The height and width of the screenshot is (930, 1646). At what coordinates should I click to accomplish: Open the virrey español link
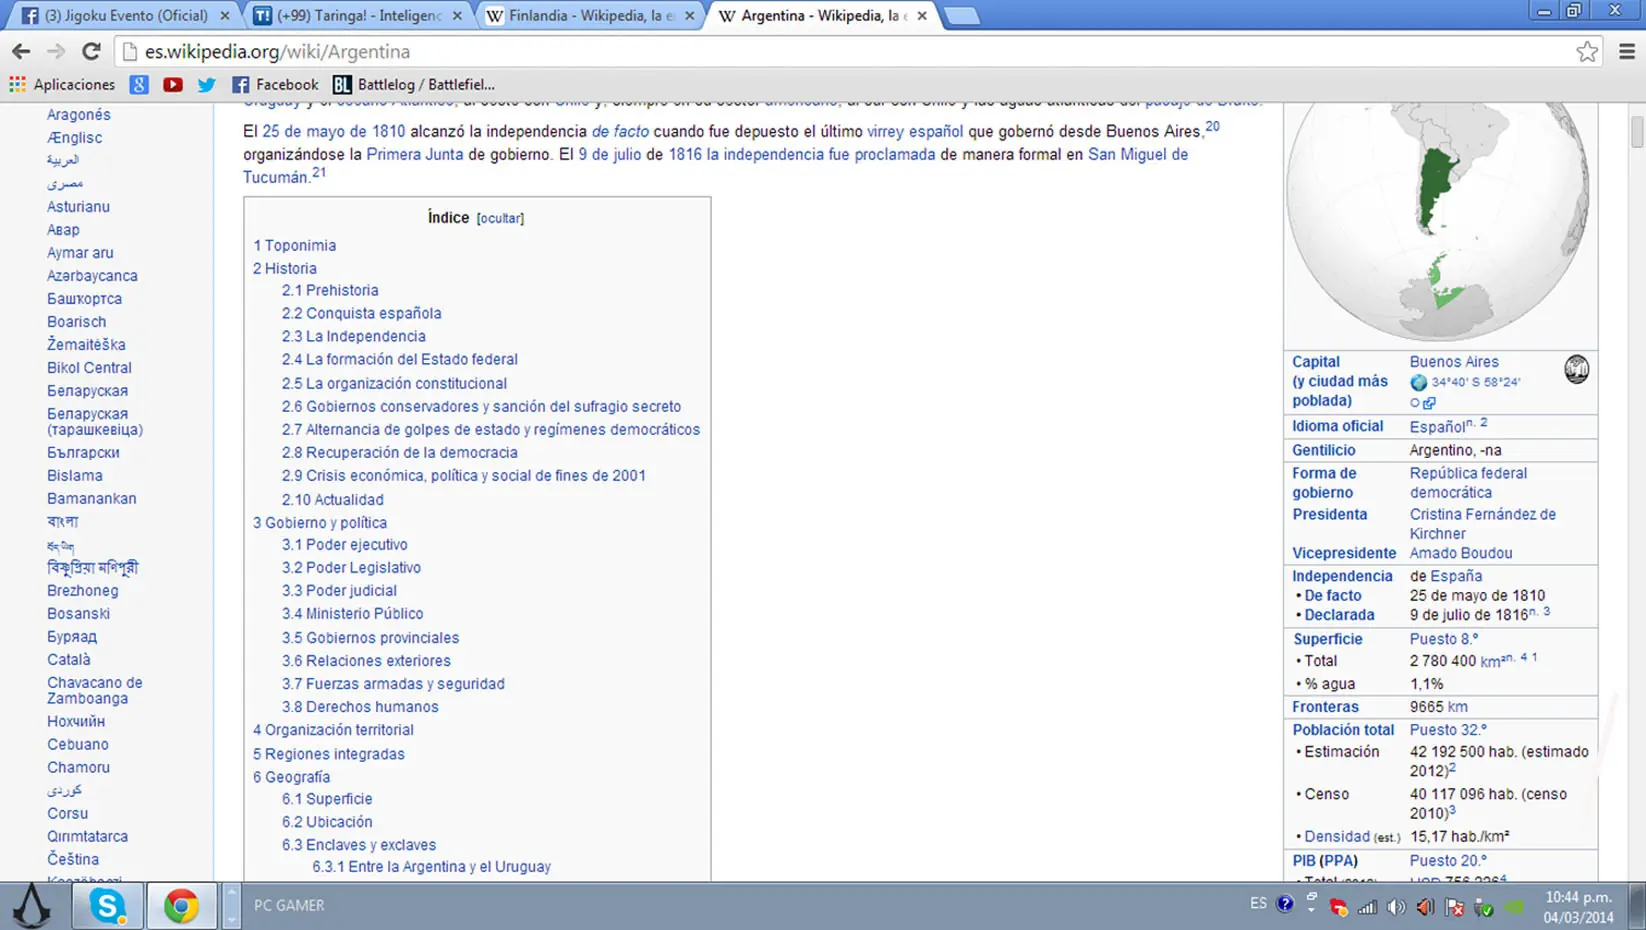915,131
